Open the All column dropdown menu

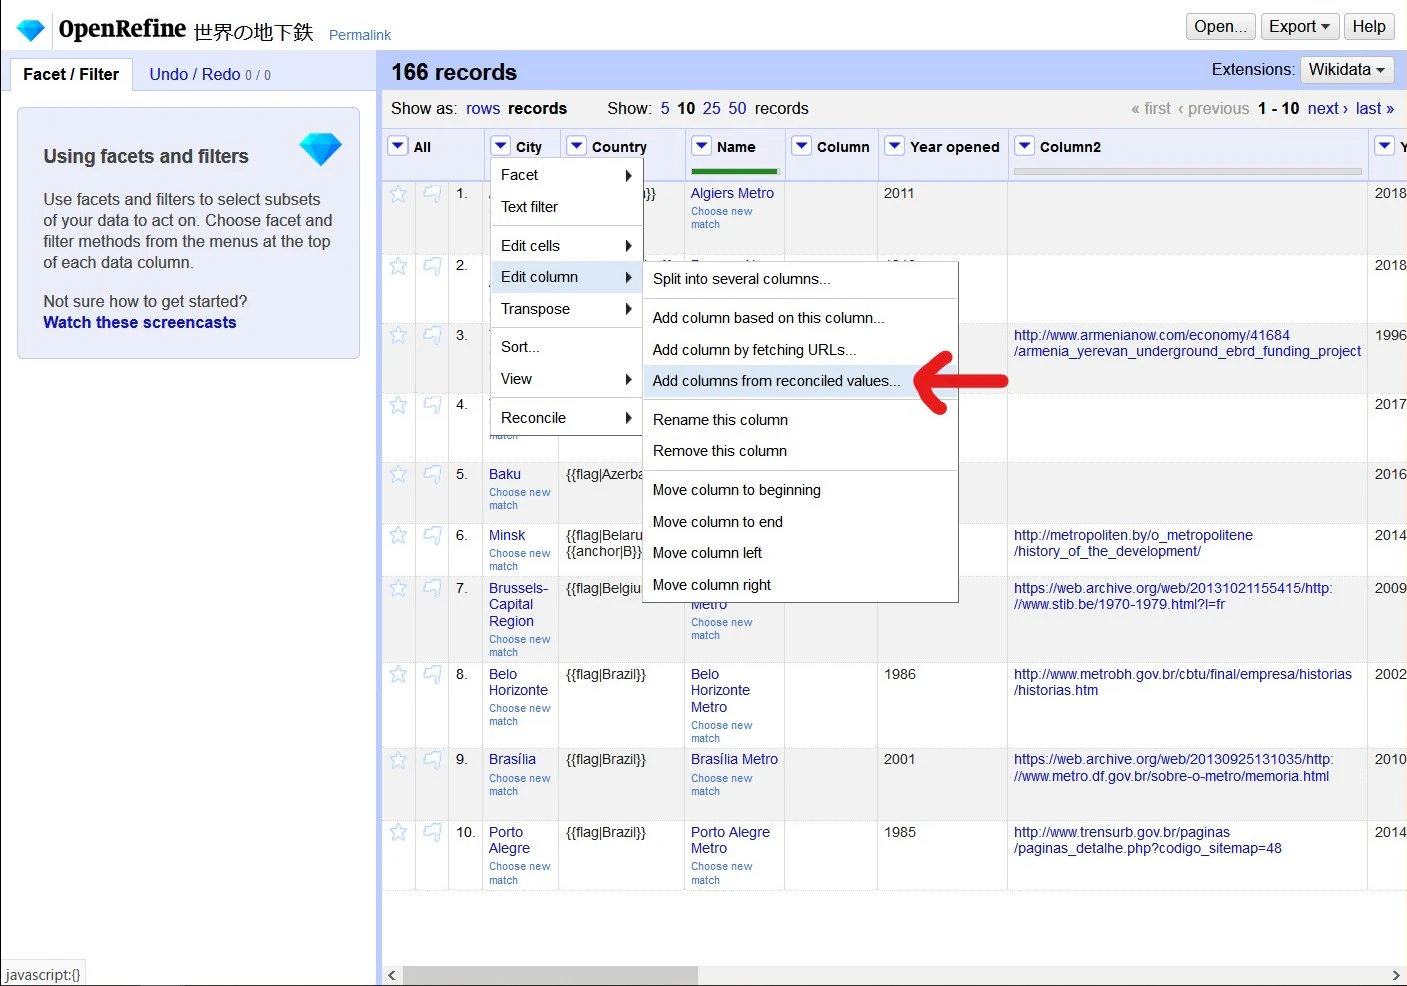tap(398, 146)
